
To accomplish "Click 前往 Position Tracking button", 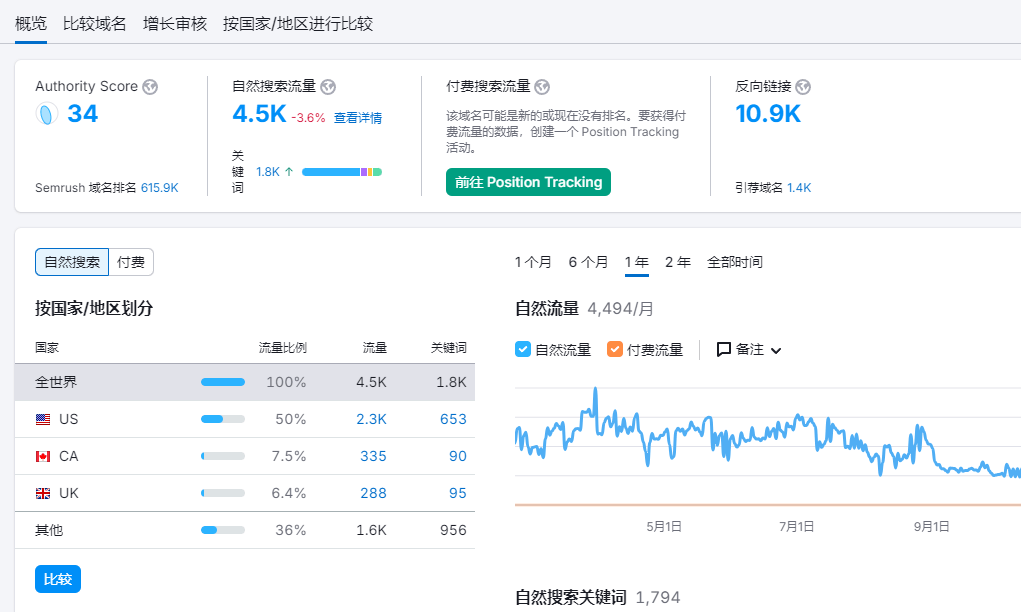I will click(x=528, y=182).
